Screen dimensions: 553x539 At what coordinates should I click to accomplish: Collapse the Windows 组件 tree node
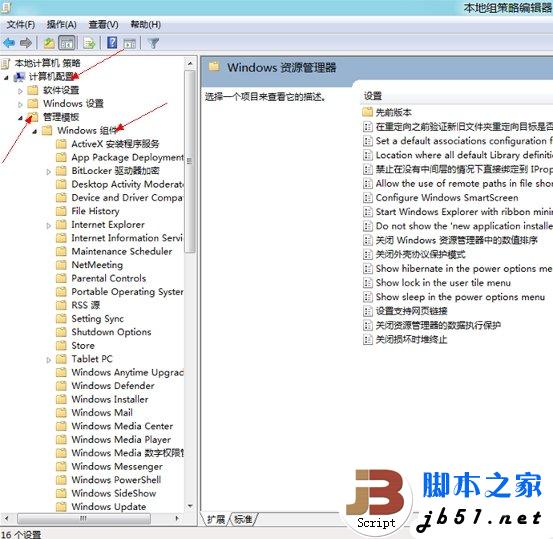(35, 131)
